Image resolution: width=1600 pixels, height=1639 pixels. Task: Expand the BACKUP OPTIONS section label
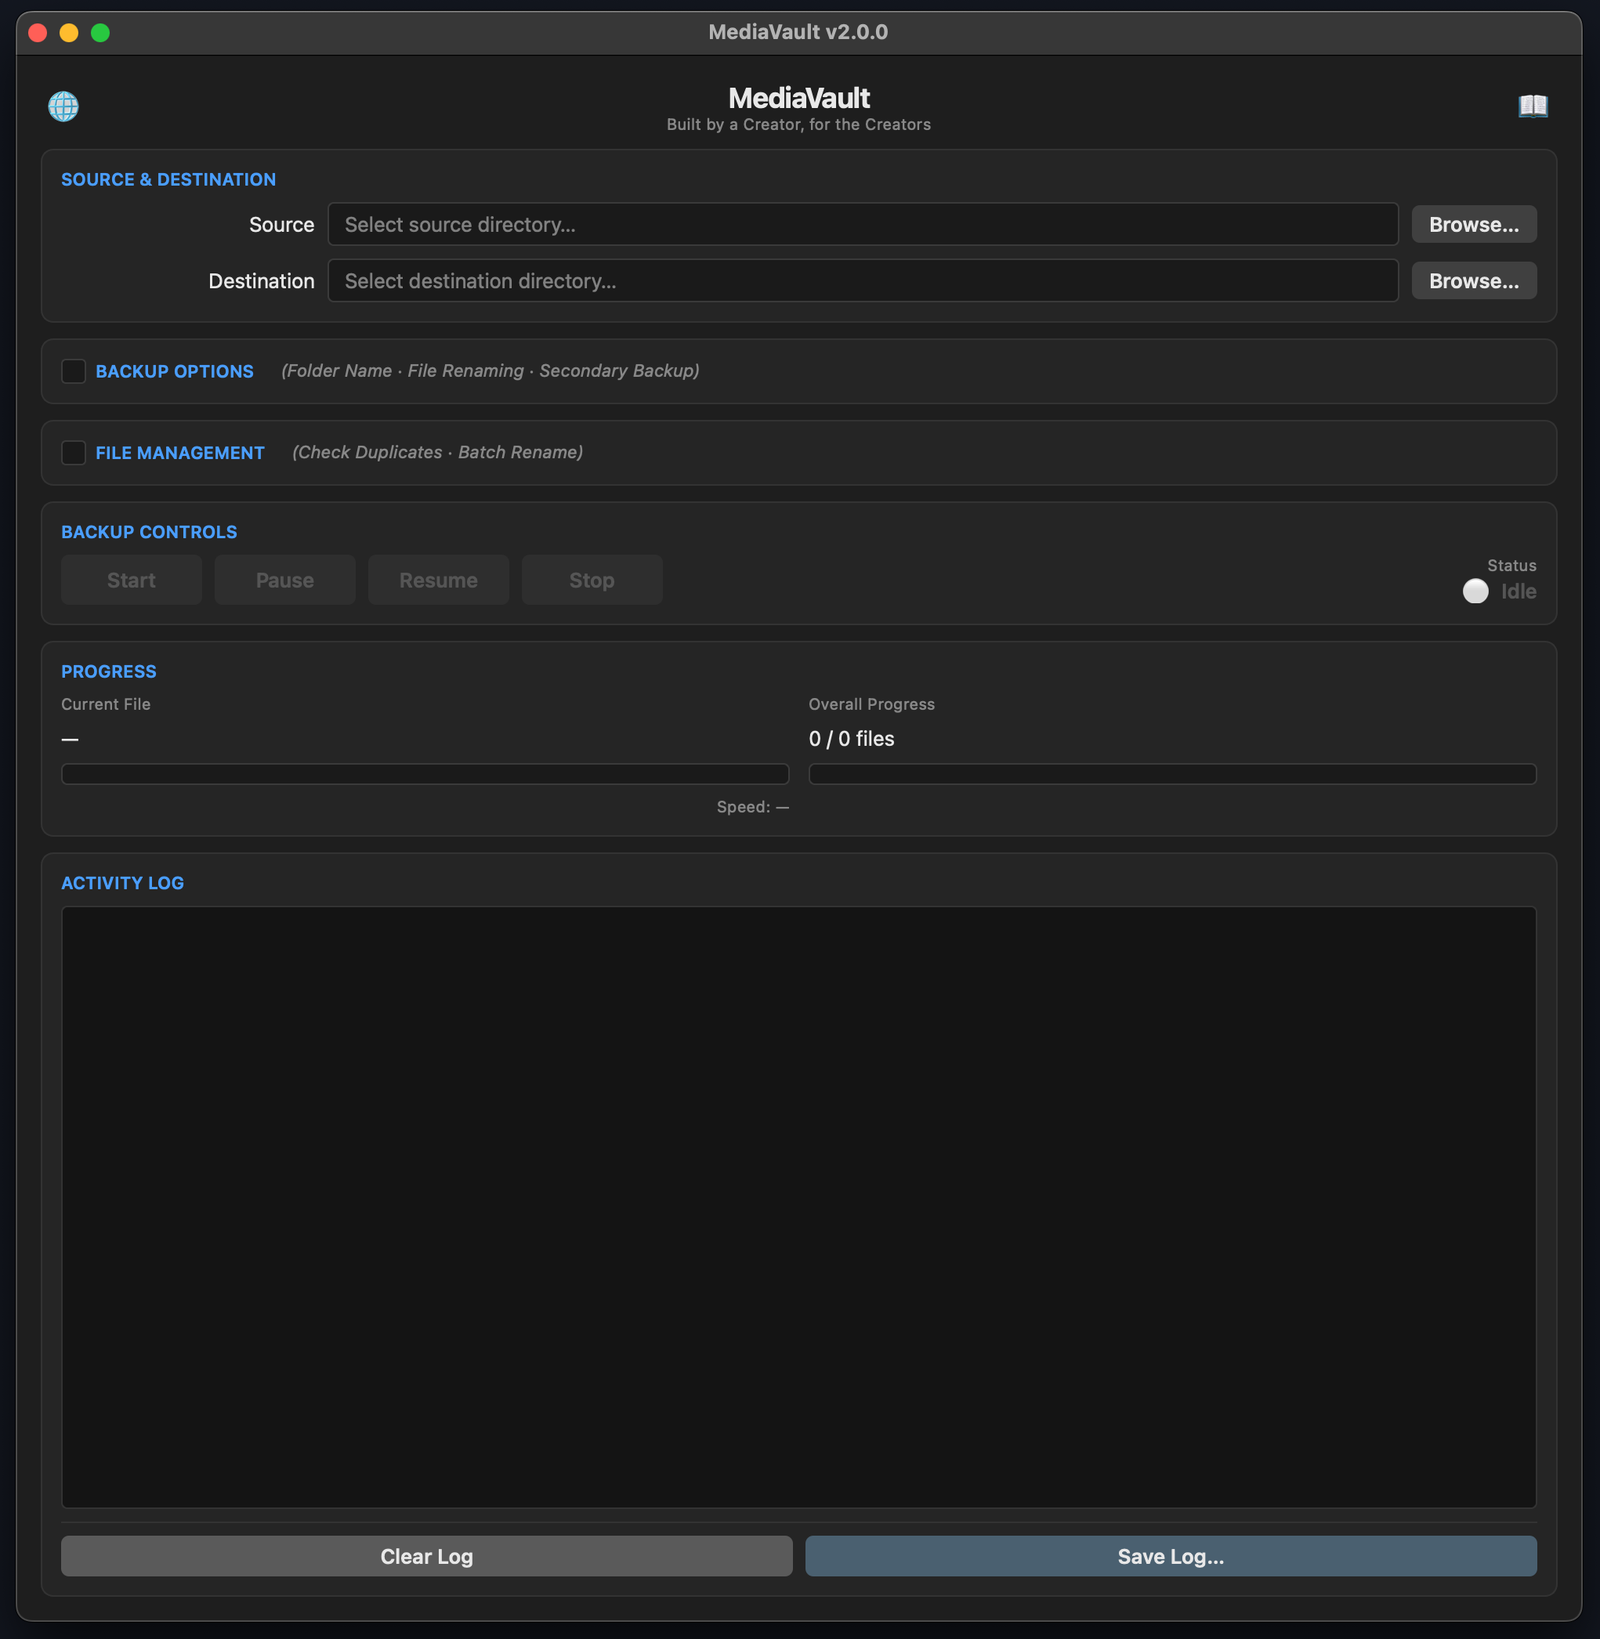click(174, 371)
